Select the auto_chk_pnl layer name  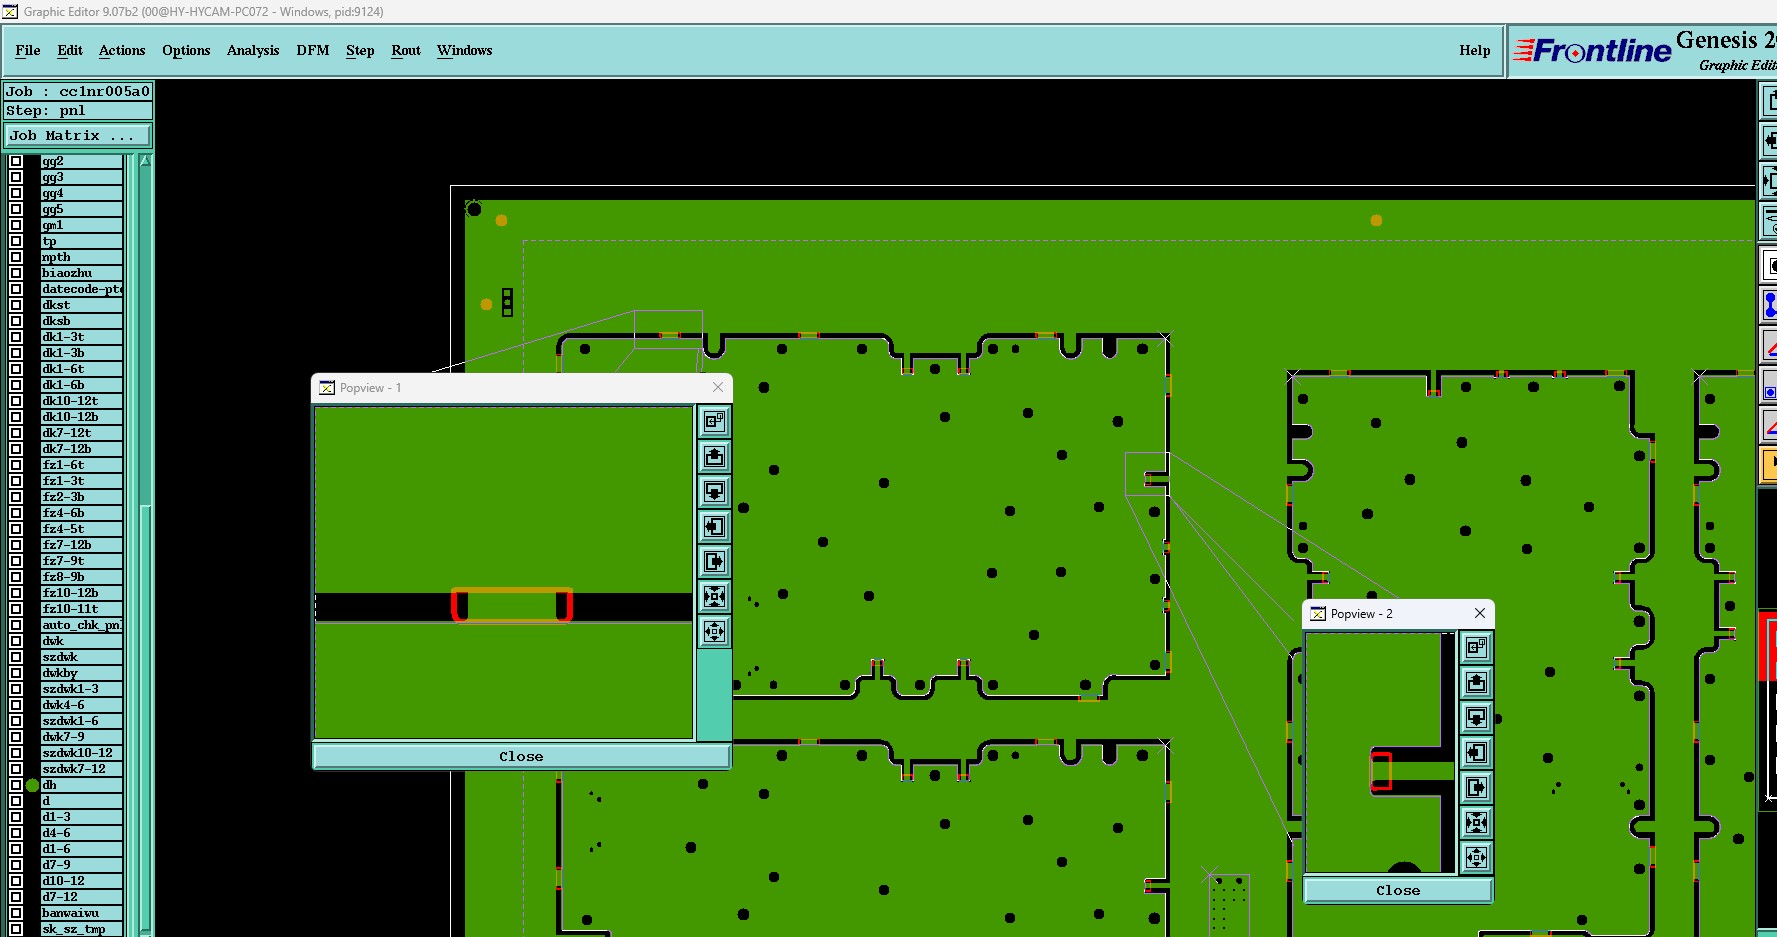[82, 625]
